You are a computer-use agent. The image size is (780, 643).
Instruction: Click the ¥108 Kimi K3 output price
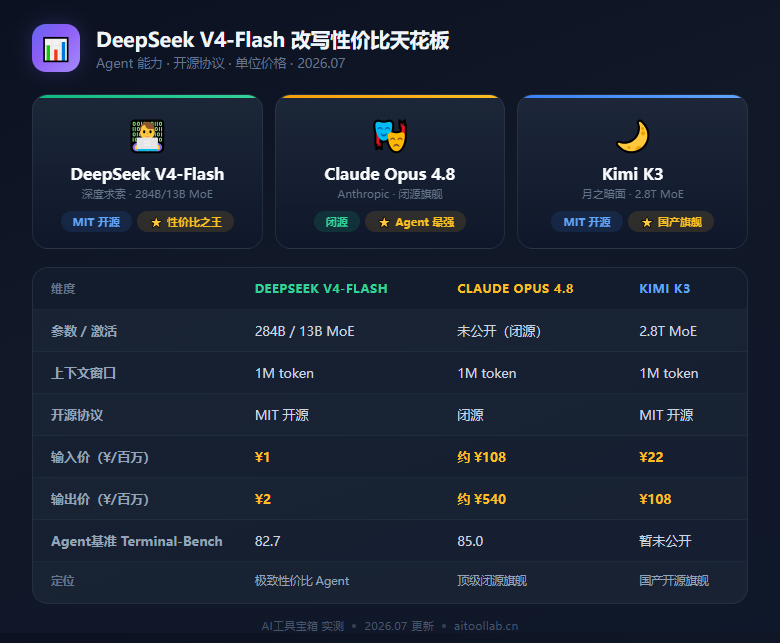[655, 499]
